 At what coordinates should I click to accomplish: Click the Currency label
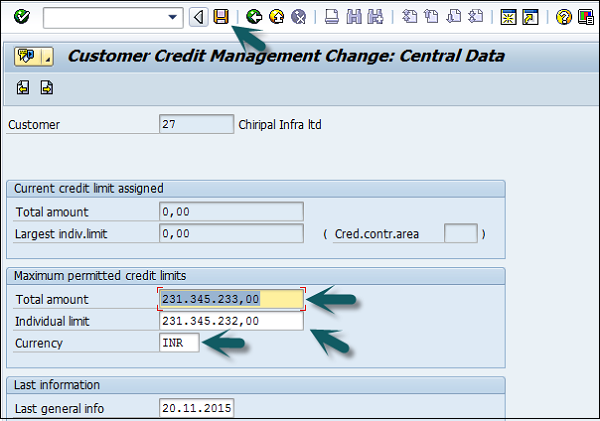click(x=39, y=343)
